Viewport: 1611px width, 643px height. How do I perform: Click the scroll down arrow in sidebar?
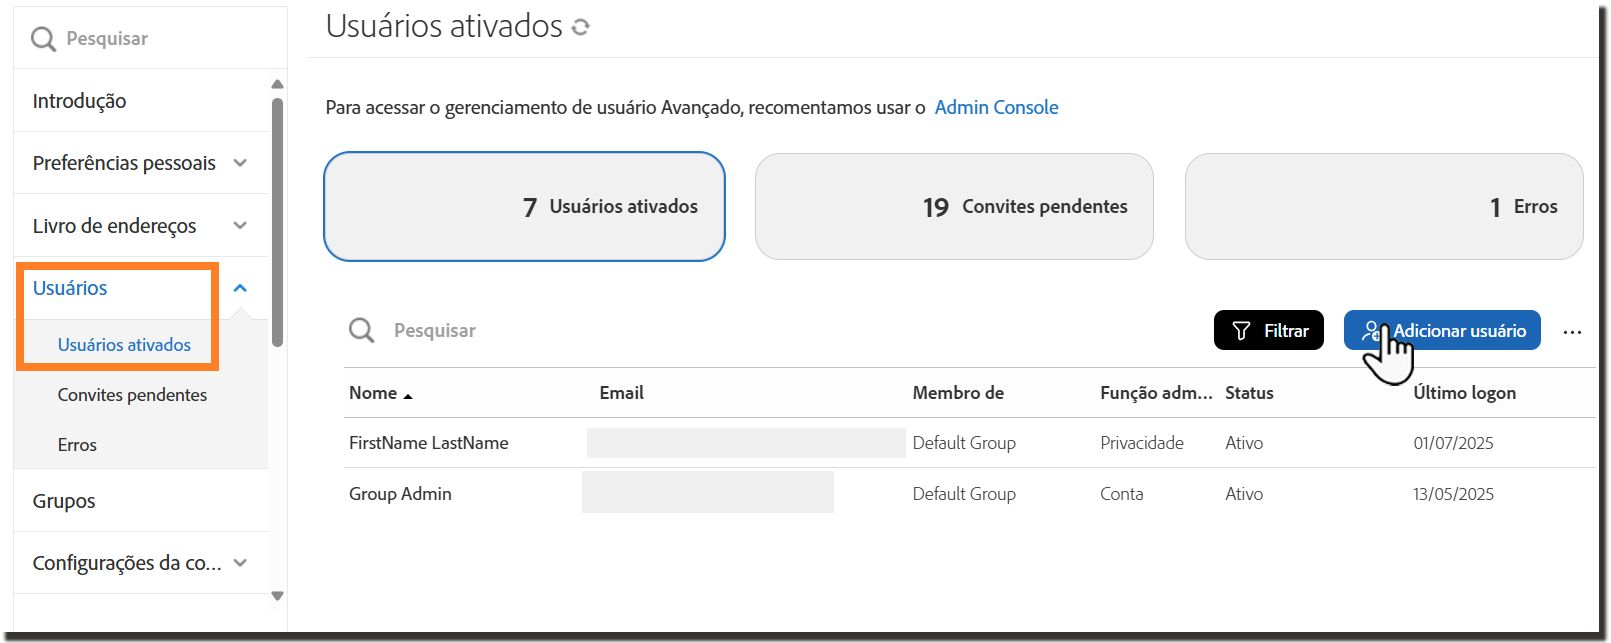[278, 596]
